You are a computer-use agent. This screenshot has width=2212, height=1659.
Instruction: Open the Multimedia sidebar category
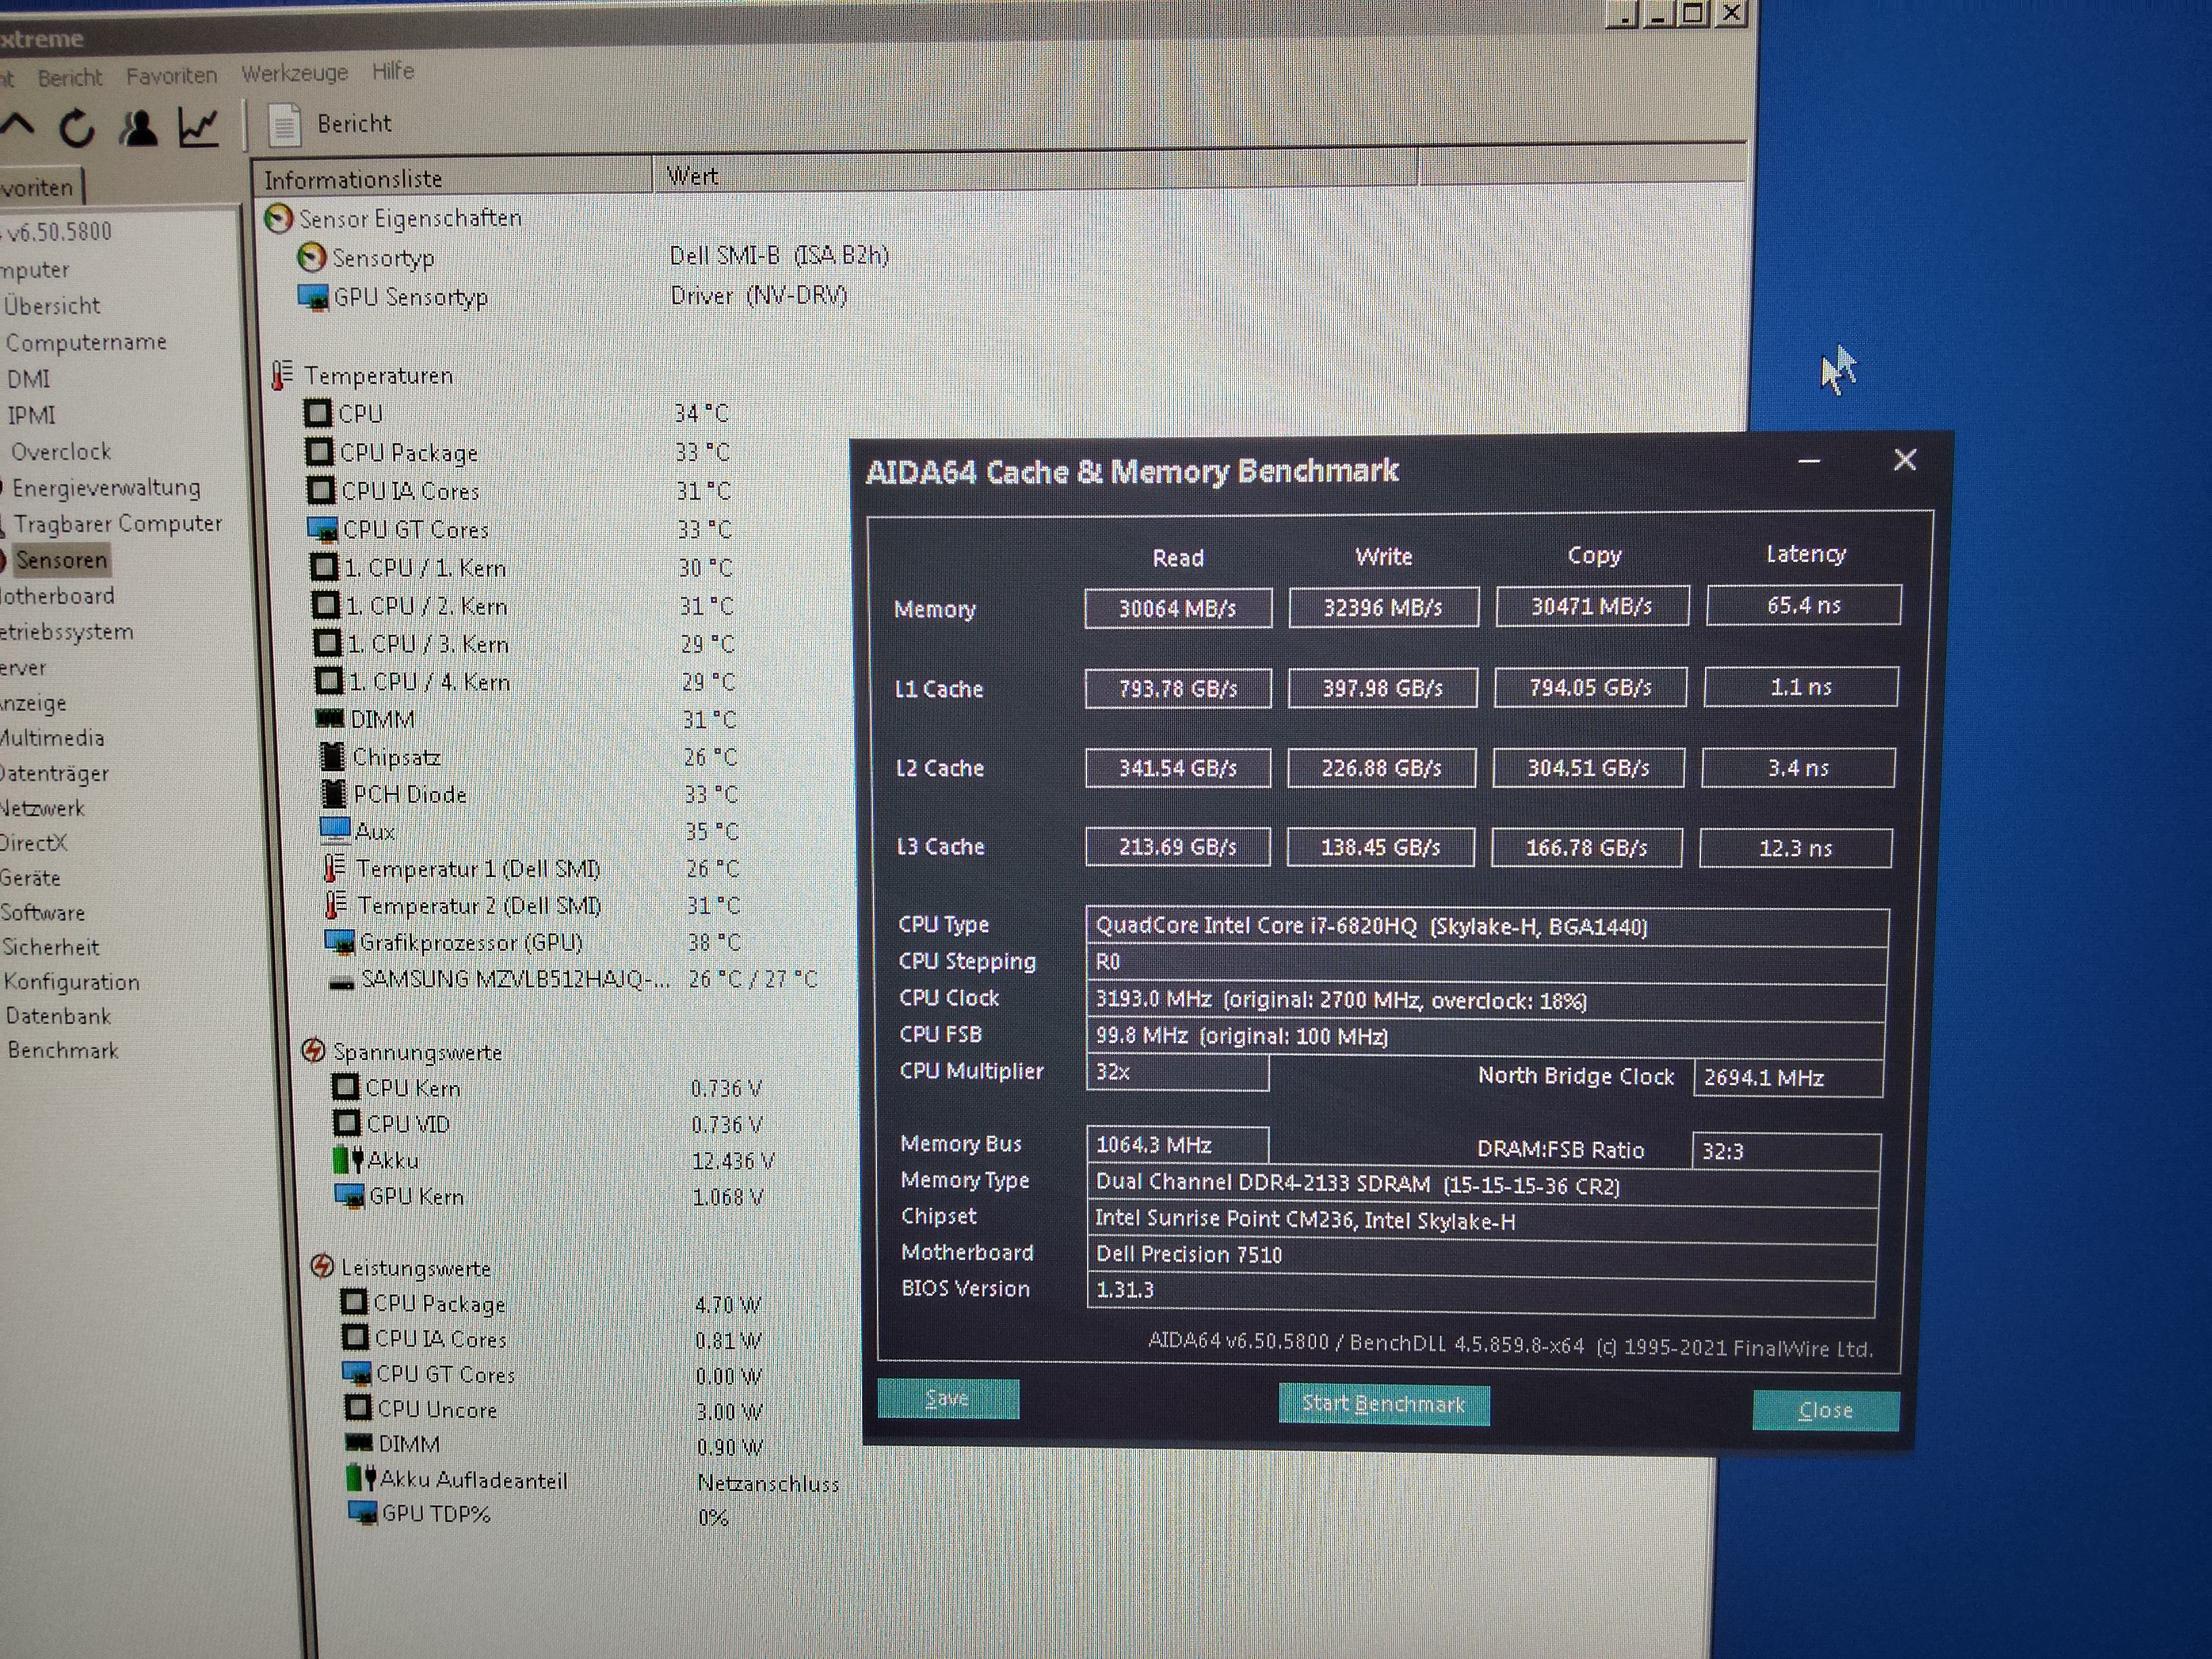pyautogui.click(x=52, y=738)
